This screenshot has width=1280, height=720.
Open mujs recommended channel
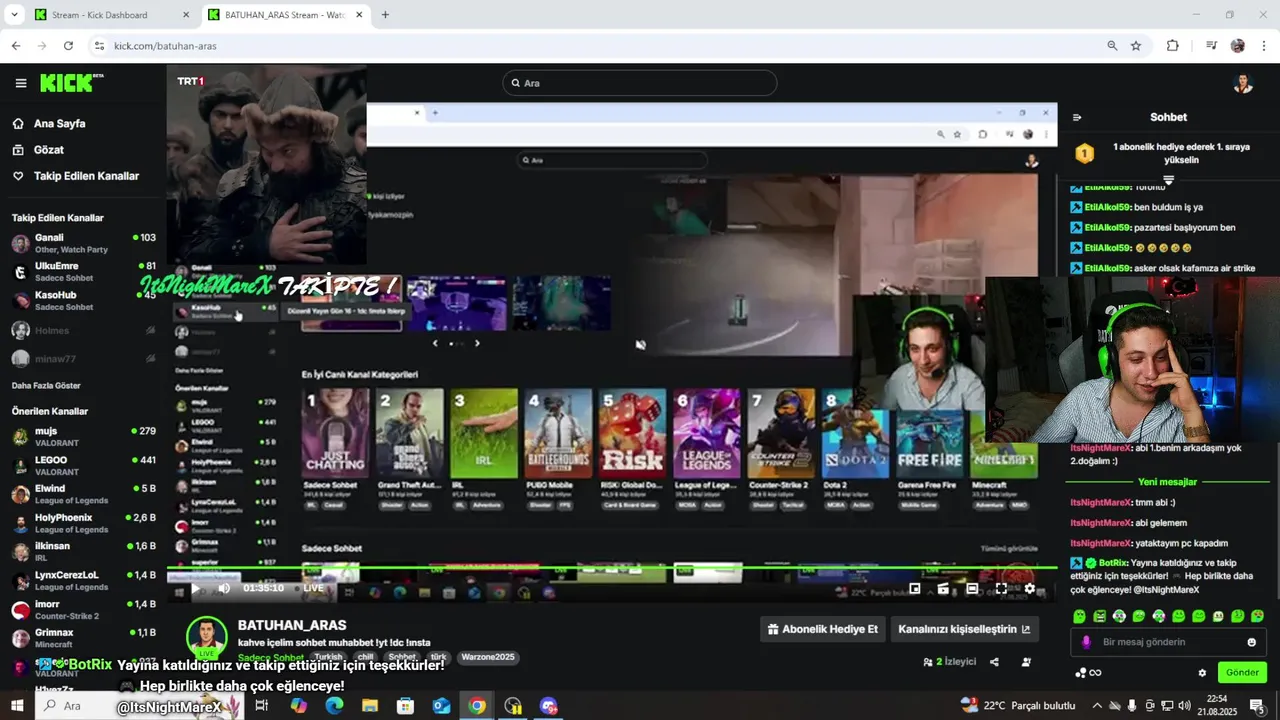pos(84,436)
